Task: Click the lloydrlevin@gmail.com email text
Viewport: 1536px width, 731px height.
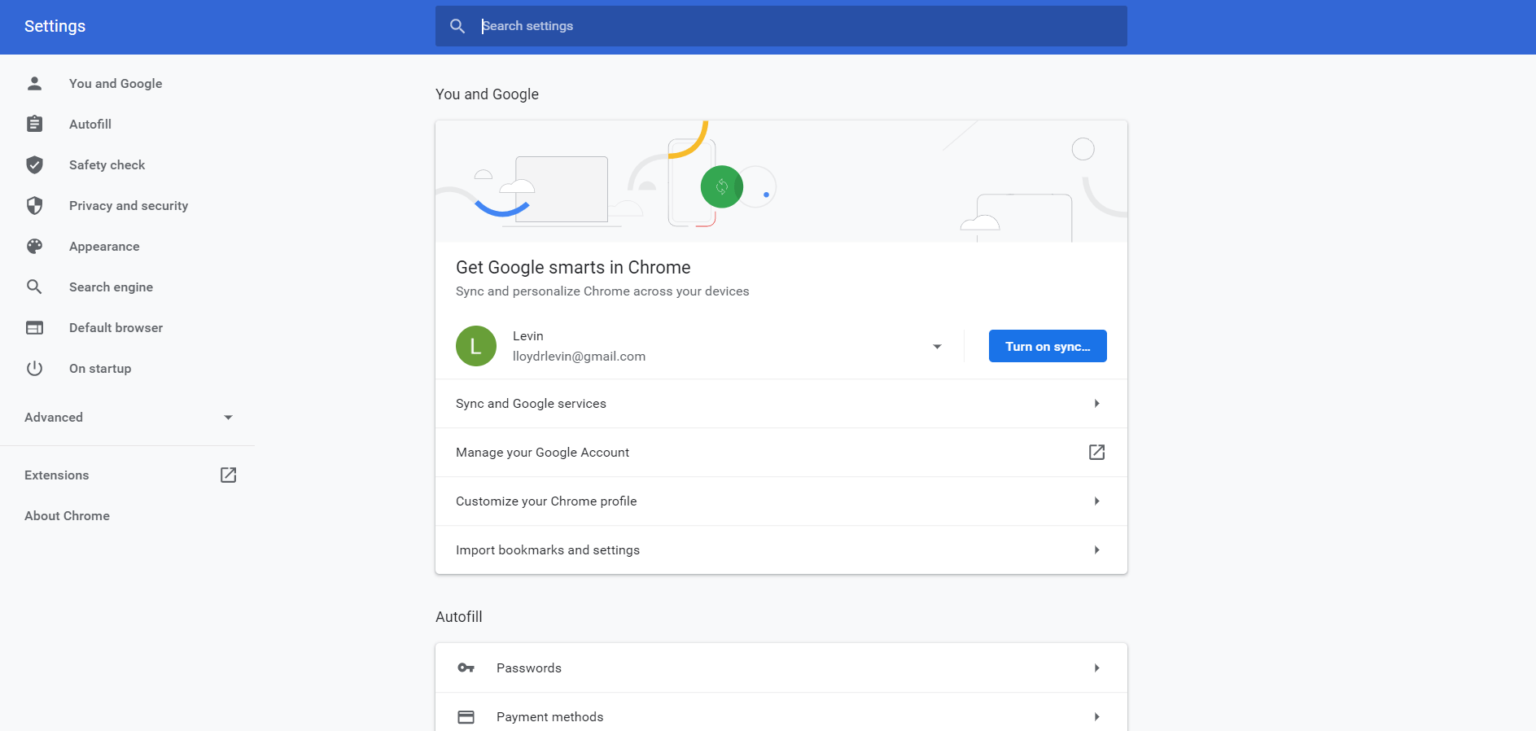Action: (579, 356)
